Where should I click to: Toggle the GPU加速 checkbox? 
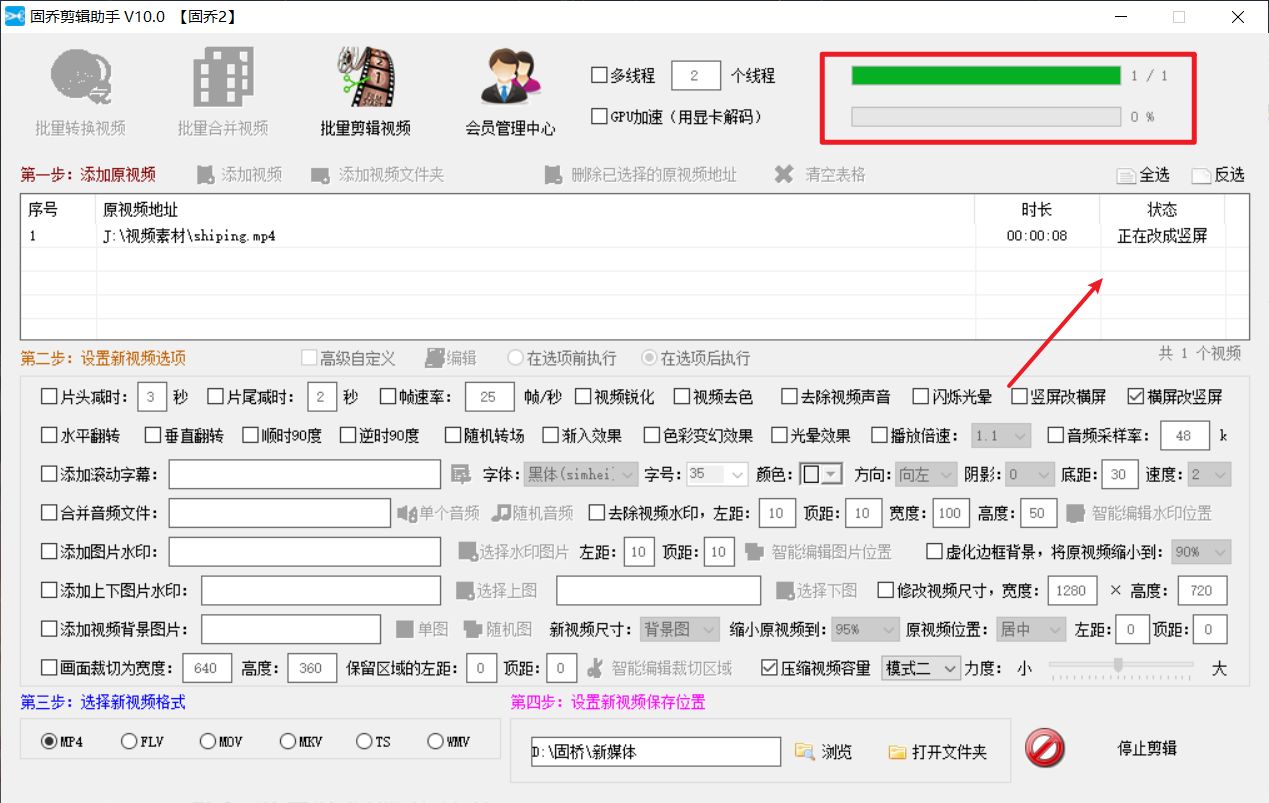[600, 116]
